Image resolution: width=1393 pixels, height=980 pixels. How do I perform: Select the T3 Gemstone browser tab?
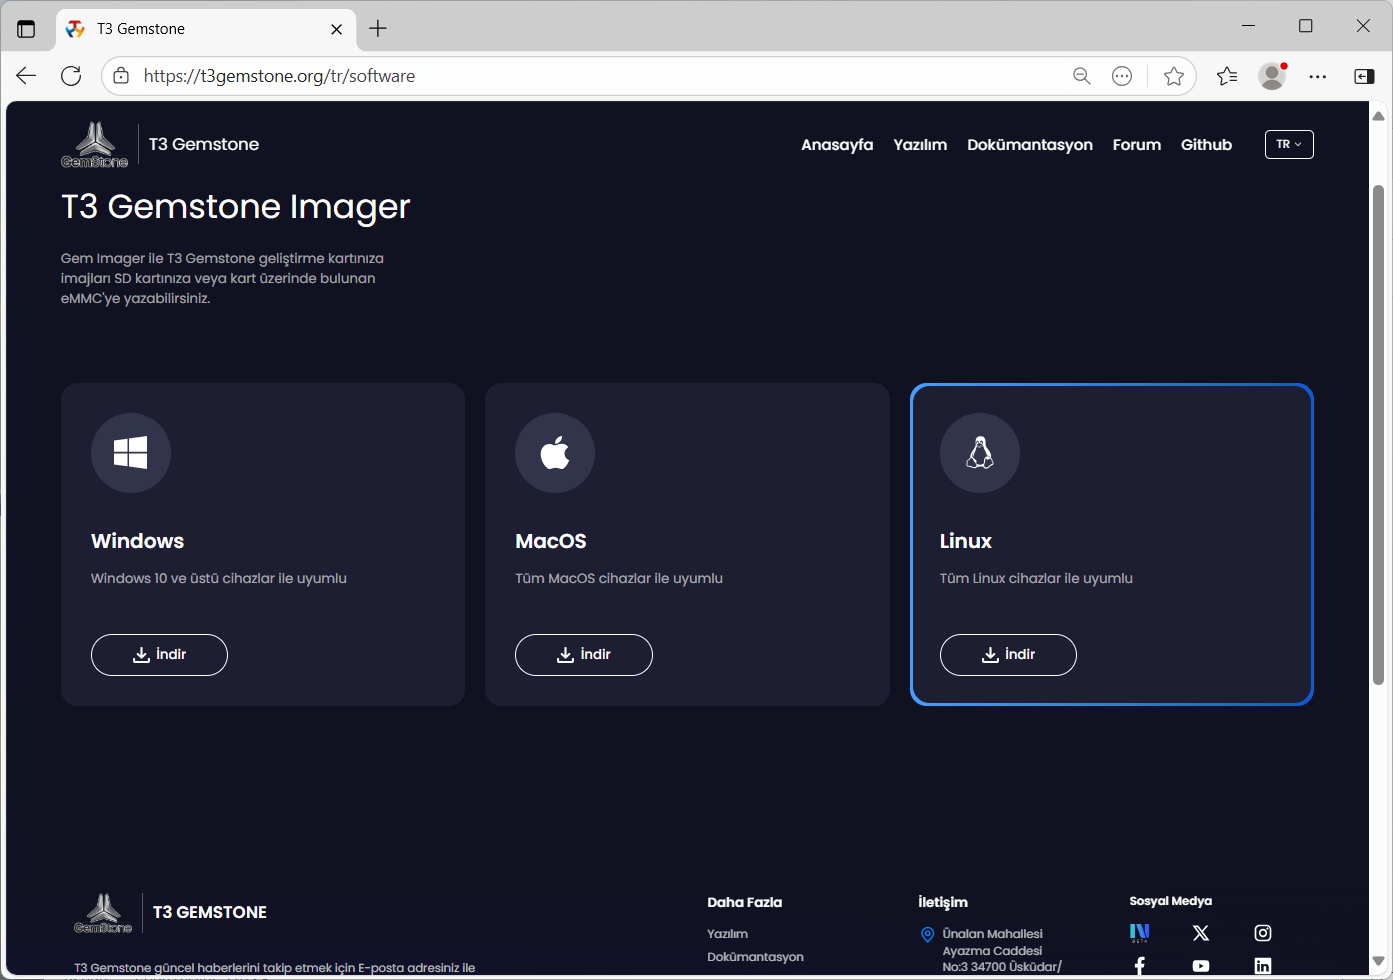point(206,29)
